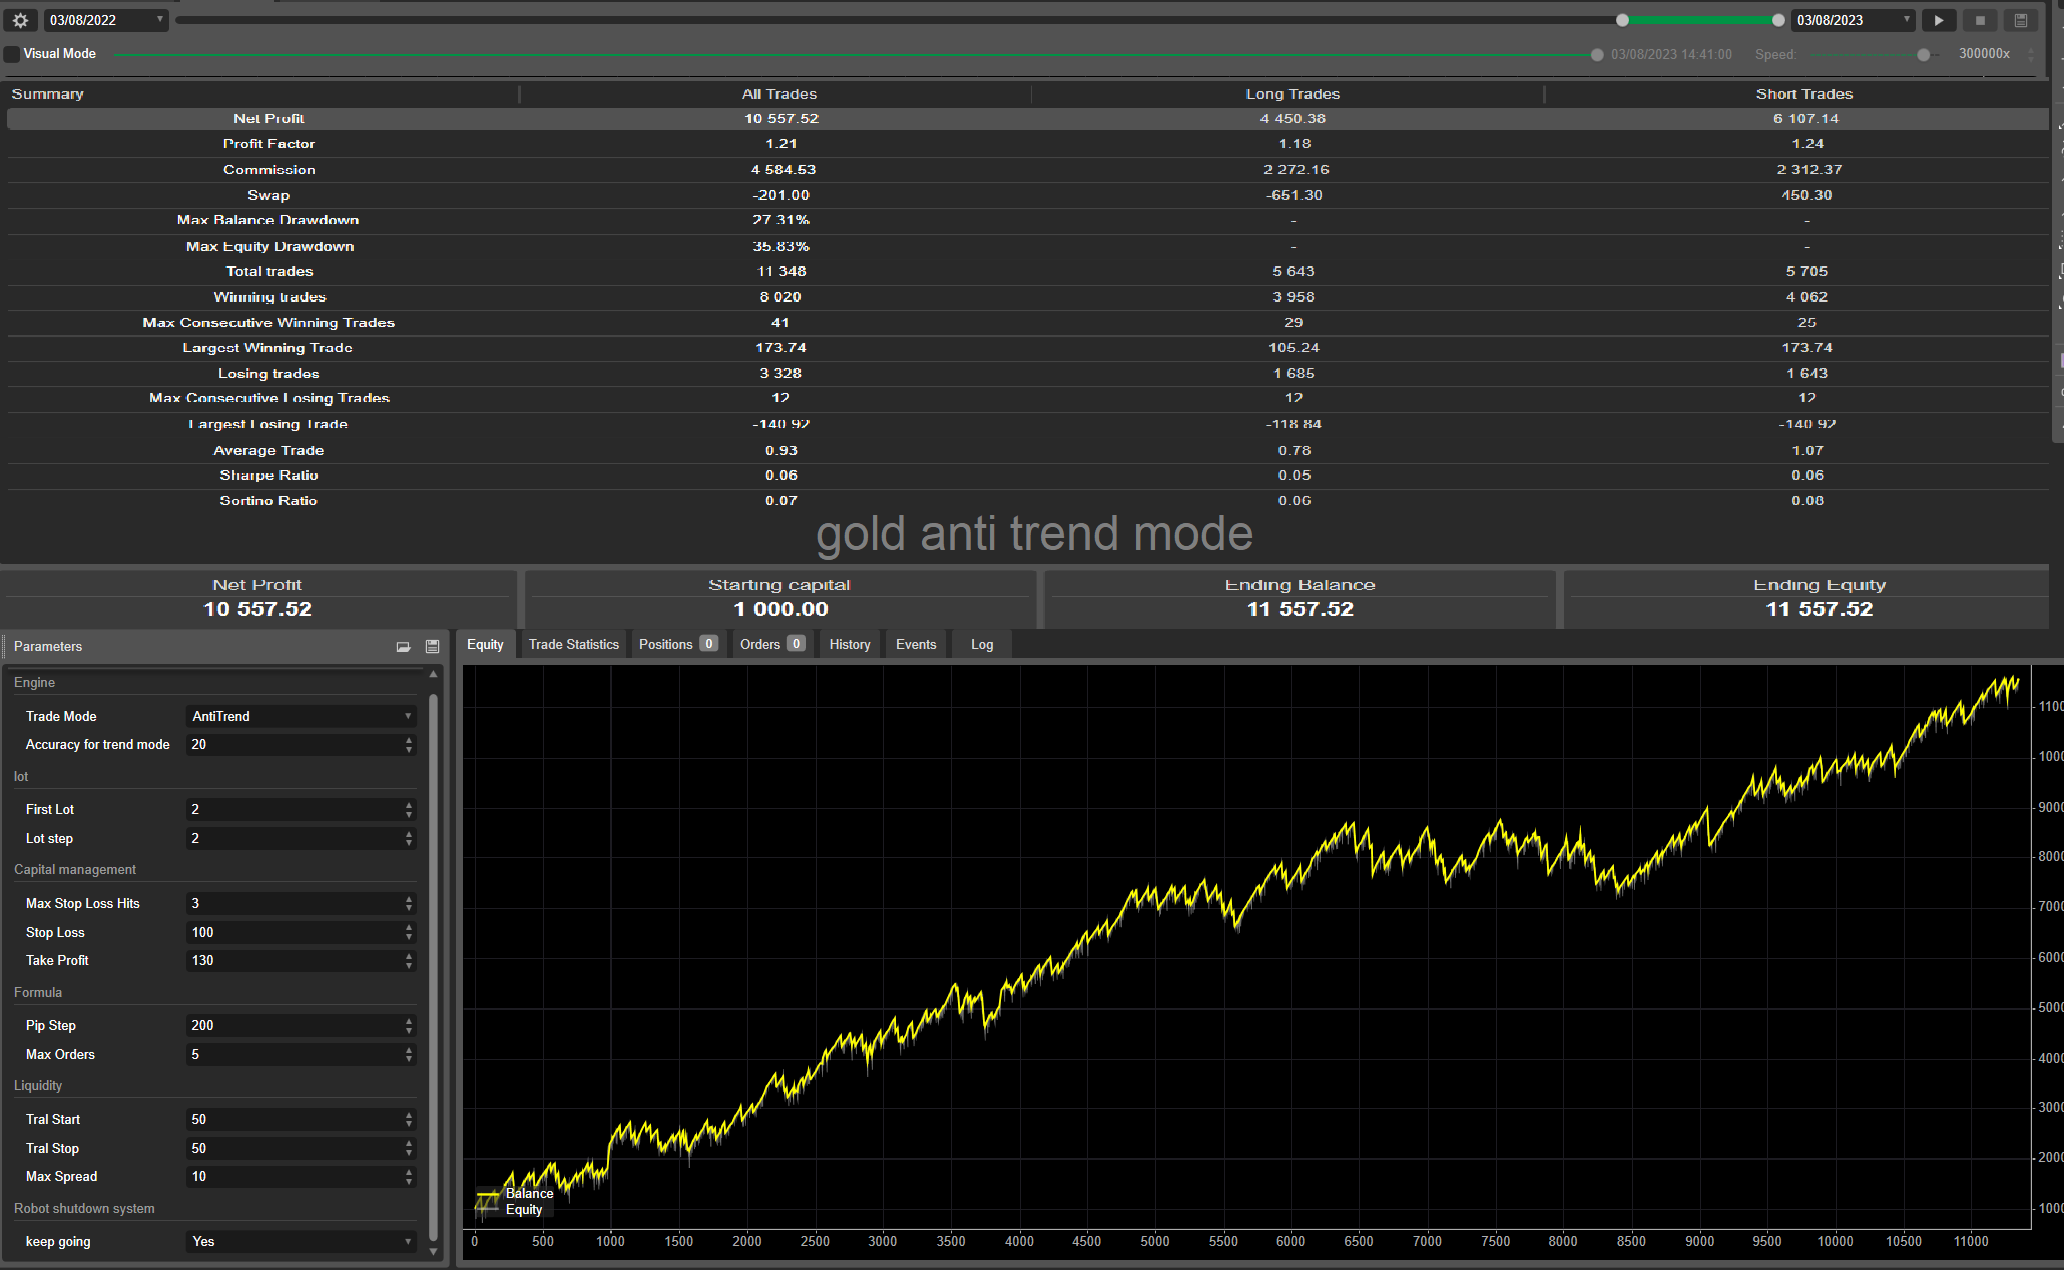Click the Max Stop Loss Hits stepper
This screenshot has height=1270, width=2064.
coord(409,903)
